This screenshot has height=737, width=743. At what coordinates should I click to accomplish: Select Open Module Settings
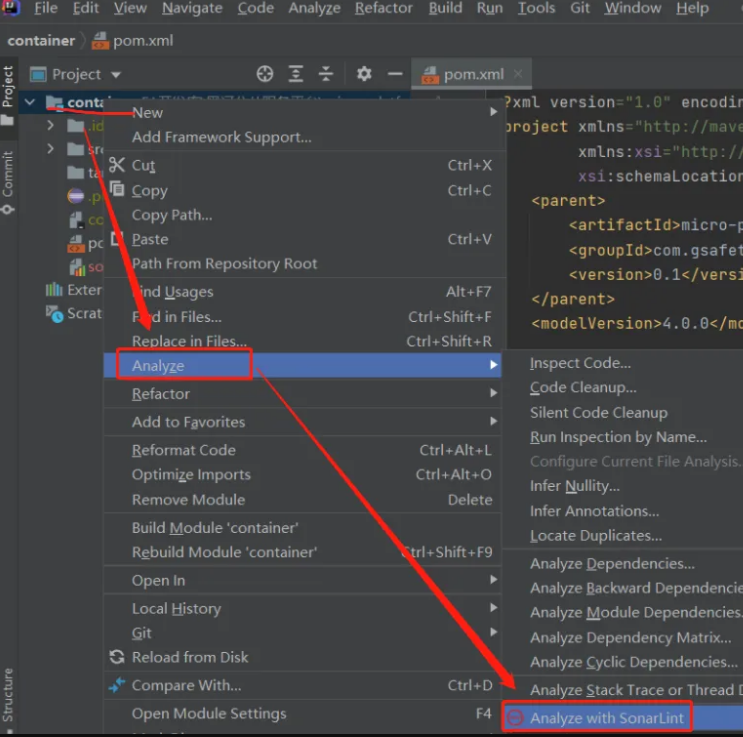pyautogui.click(x=209, y=713)
